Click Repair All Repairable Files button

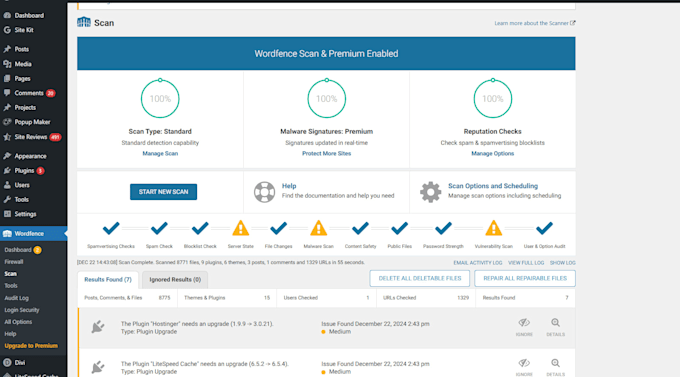(525, 279)
